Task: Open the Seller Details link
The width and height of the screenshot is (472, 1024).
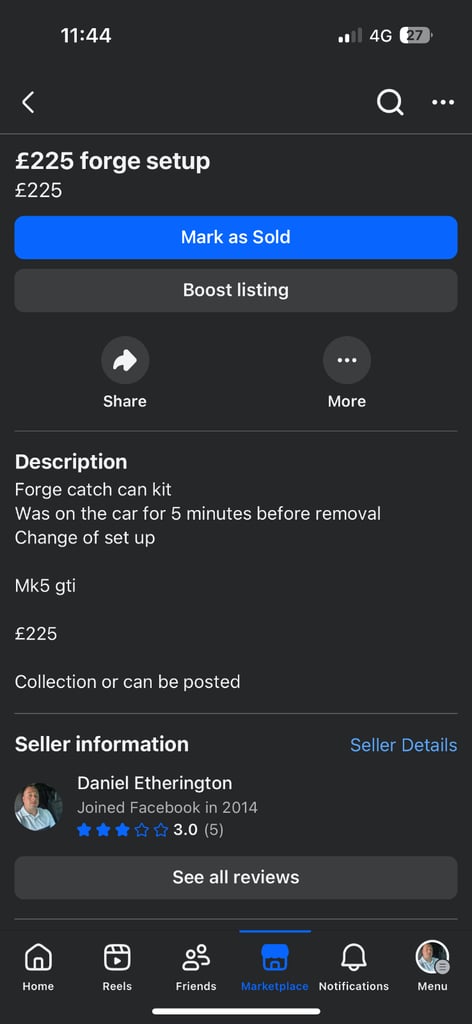Action: click(403, 745)
